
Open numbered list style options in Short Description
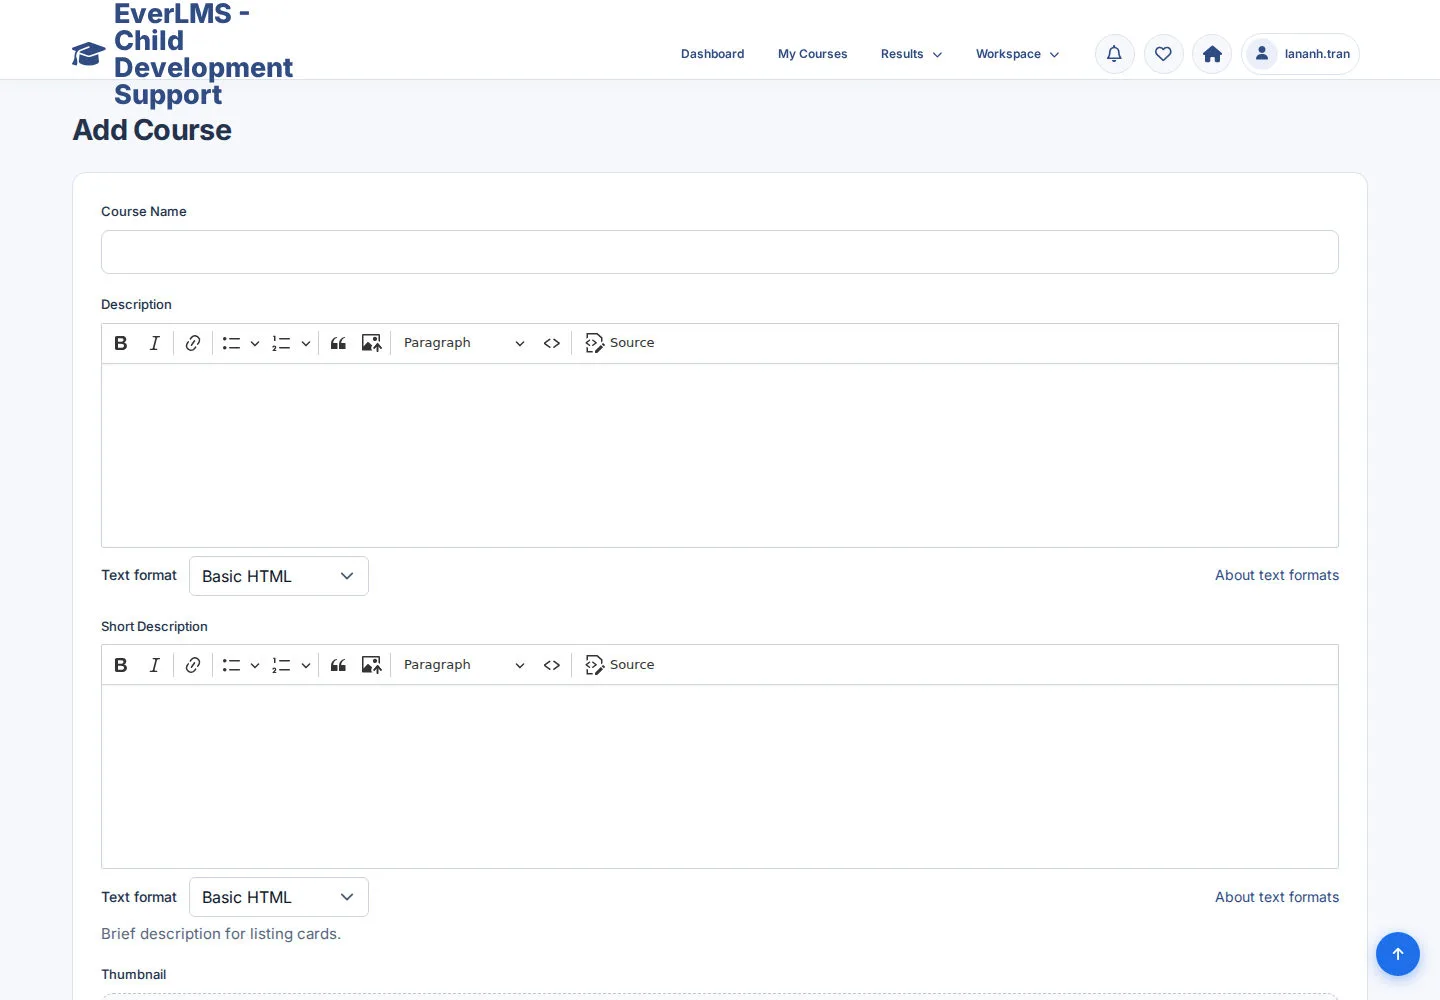306,665
